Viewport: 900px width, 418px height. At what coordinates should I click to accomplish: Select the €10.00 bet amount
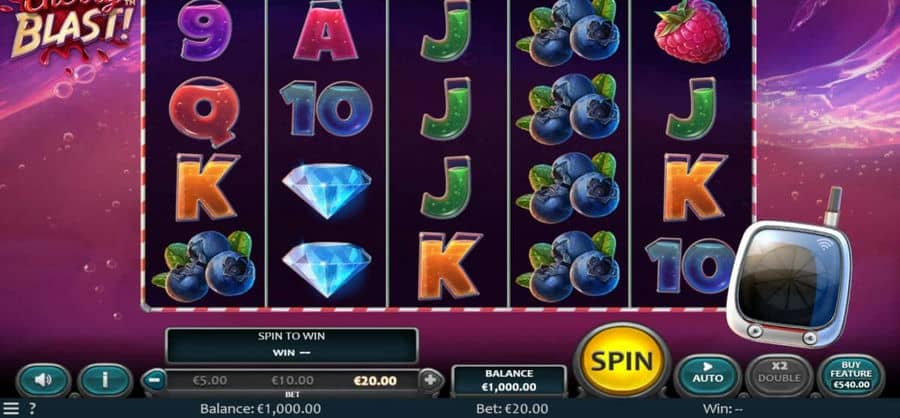[292, 381]
